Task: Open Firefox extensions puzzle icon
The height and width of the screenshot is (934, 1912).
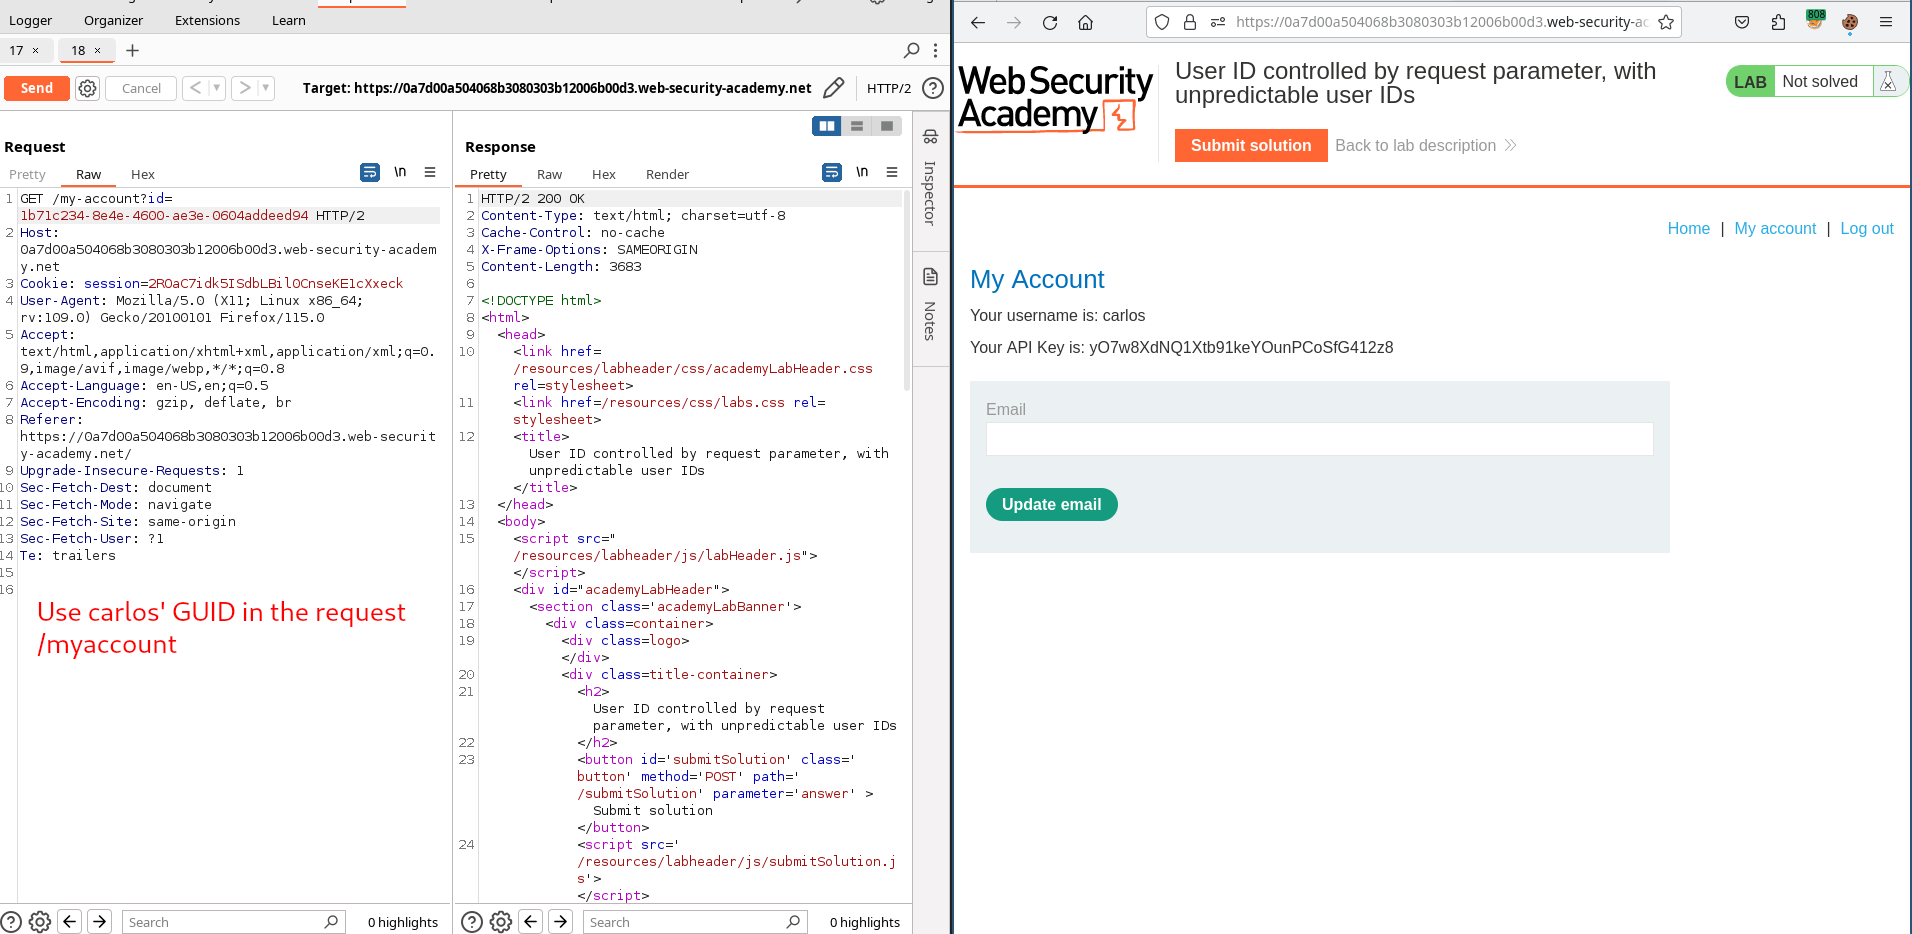Action: (x=1778, y=22)
